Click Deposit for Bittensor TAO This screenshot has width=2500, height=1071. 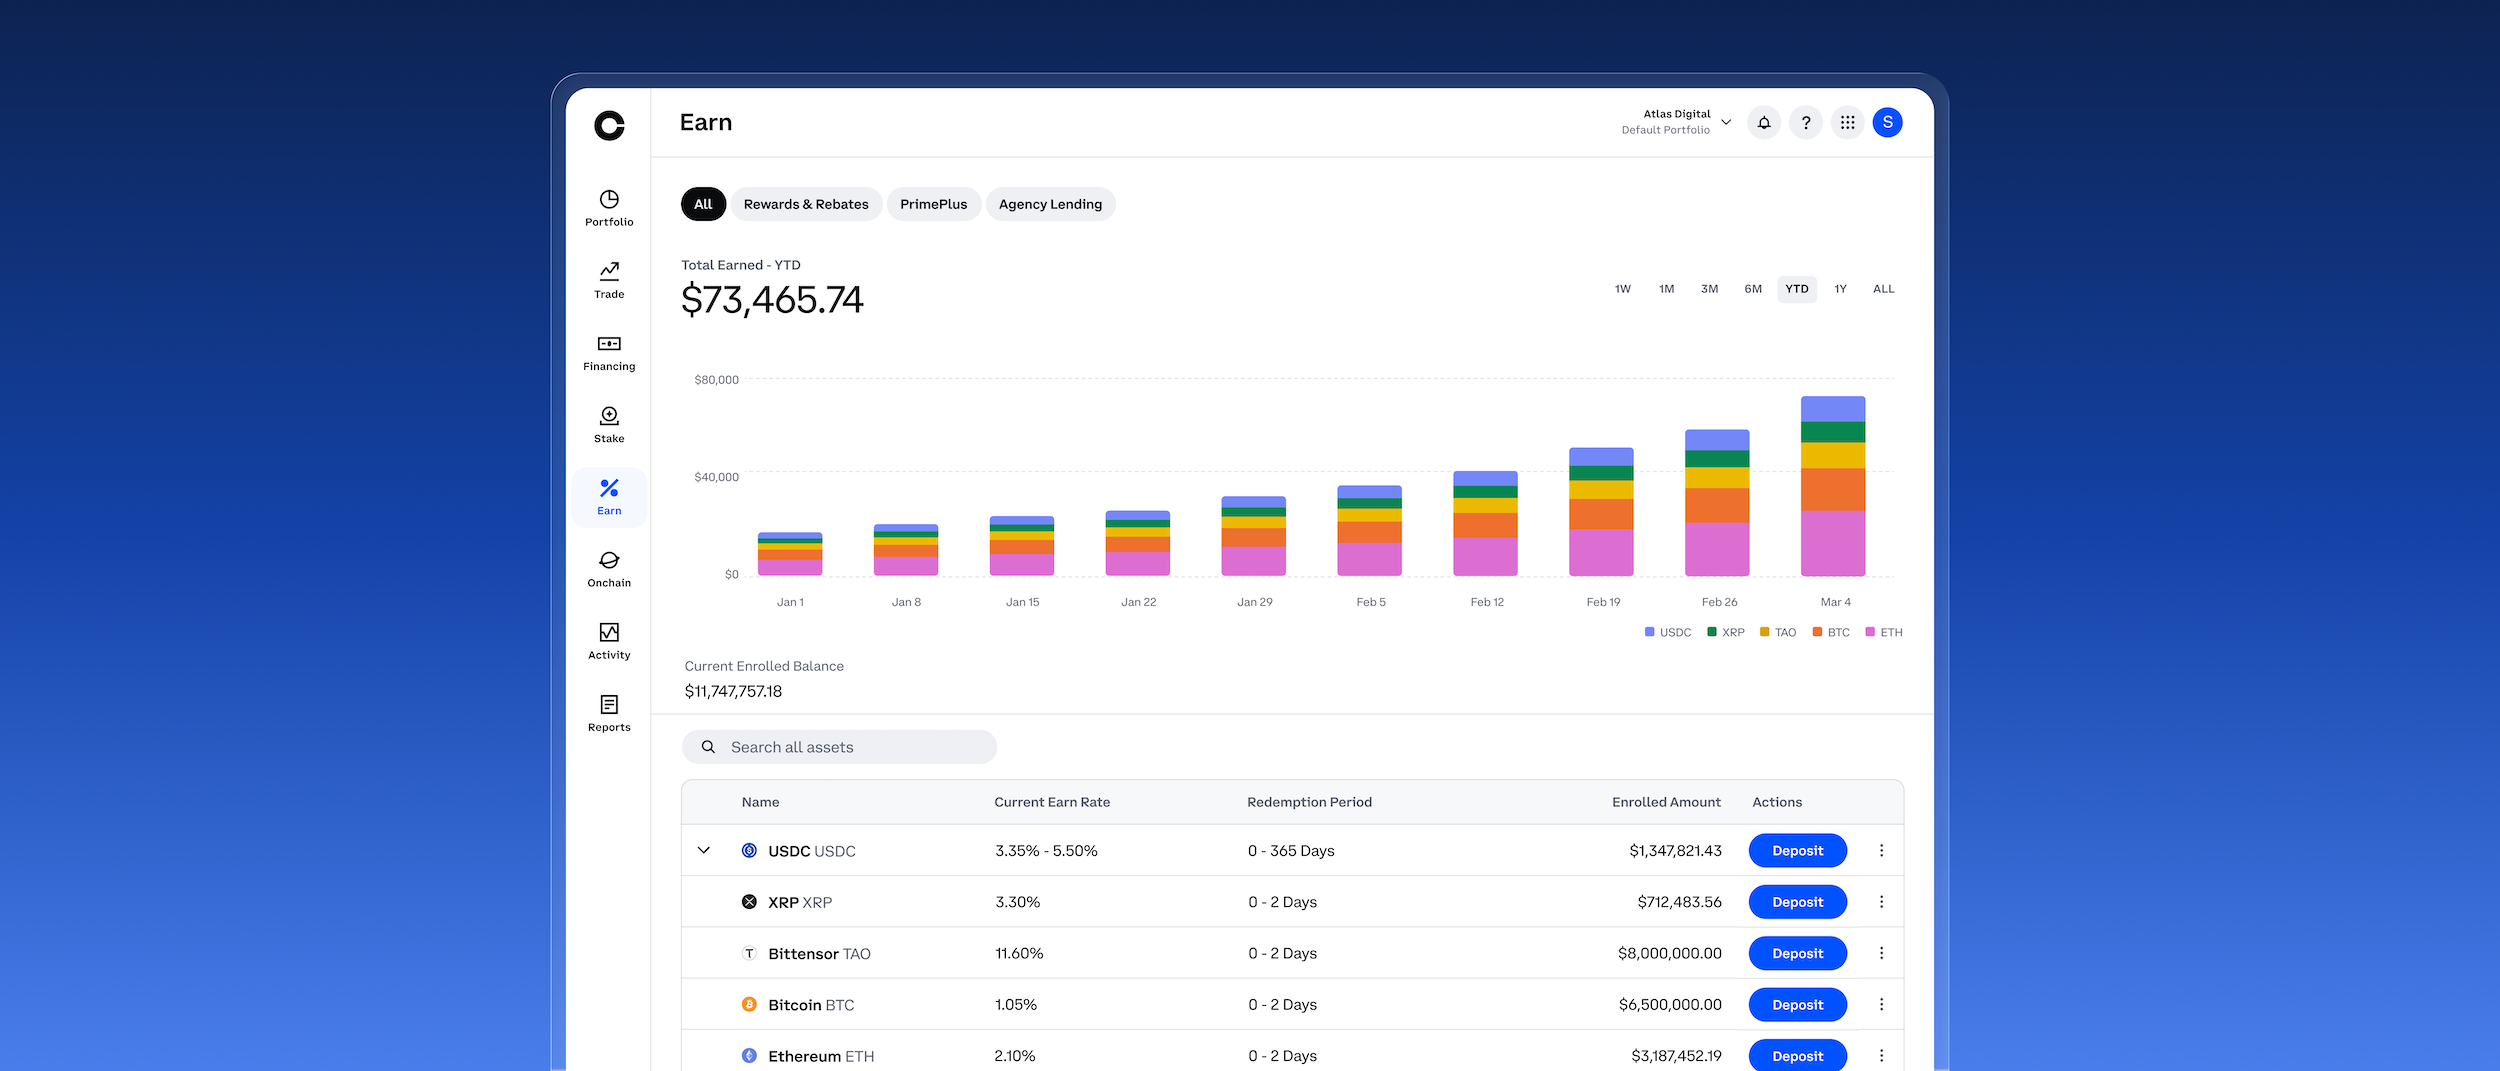[x=1797, y=953]
